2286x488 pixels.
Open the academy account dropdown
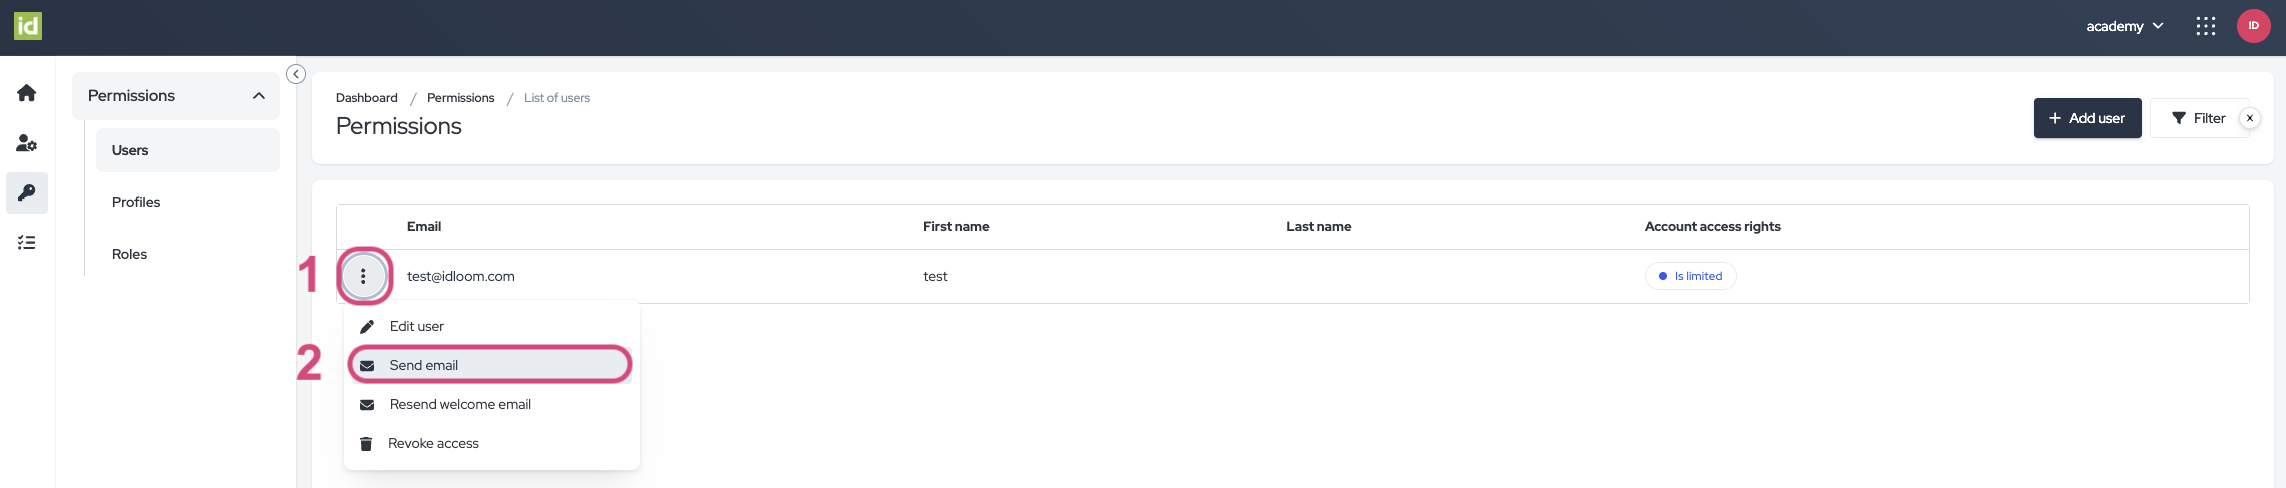pos(2124,26)
